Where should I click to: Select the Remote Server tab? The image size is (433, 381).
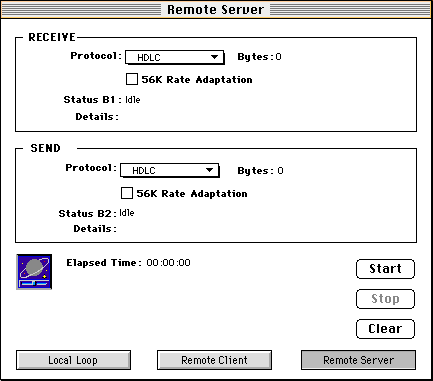pos(358,360)
